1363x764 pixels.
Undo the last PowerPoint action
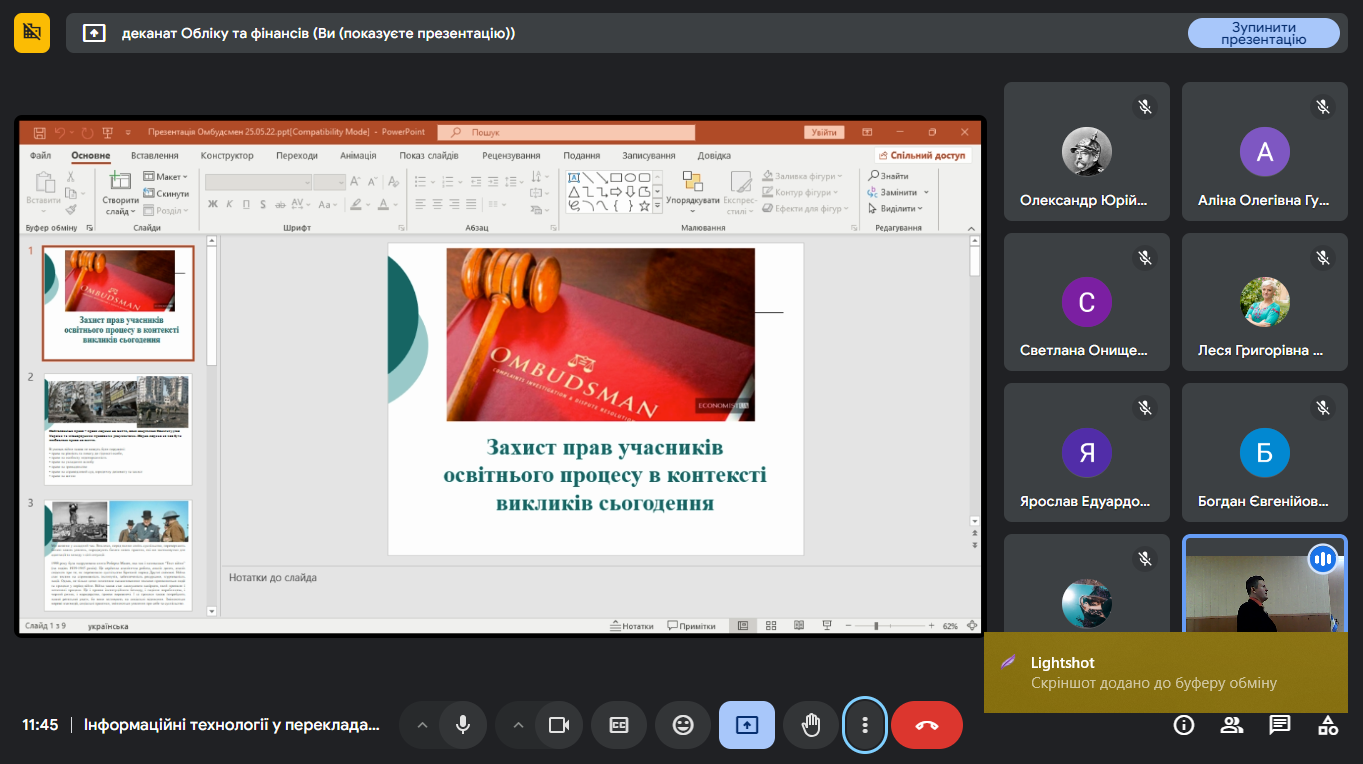(x=61, y=132)
